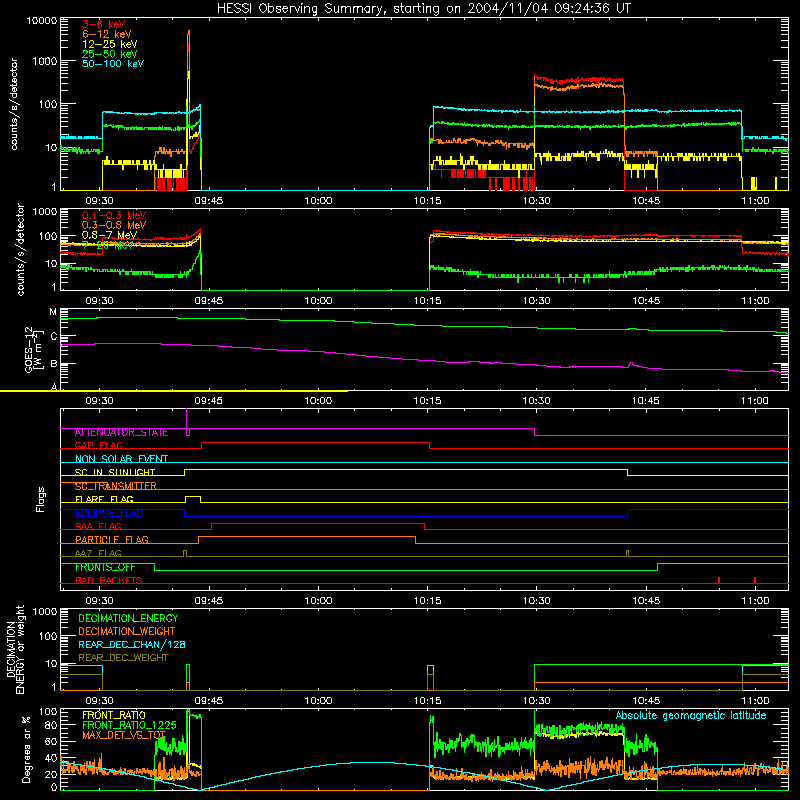Click the SC_TRANSMITTER flag label
Screen dimensions: 800x800
click(116, 486)
